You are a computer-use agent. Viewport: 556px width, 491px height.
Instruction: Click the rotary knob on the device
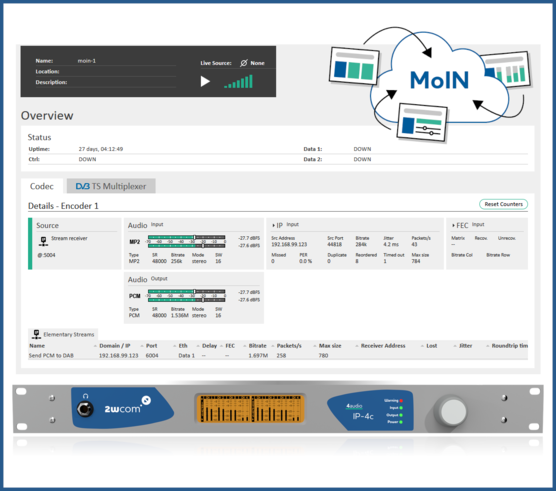452,412
